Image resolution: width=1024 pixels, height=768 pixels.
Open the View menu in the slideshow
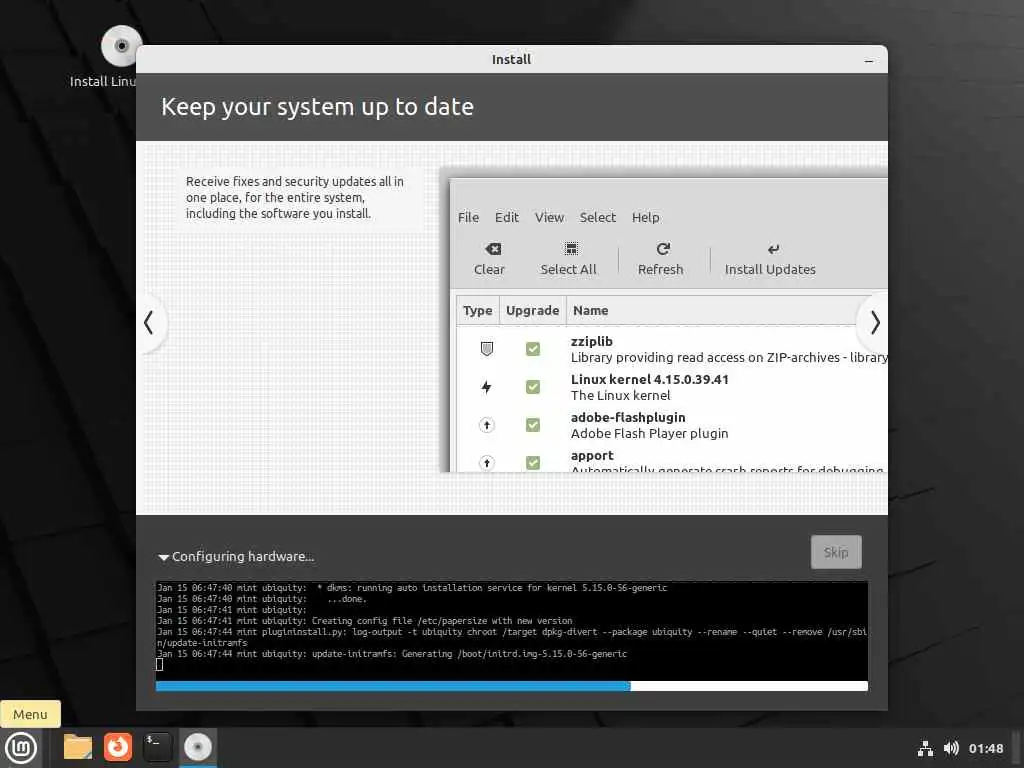[x=549, y=217]
